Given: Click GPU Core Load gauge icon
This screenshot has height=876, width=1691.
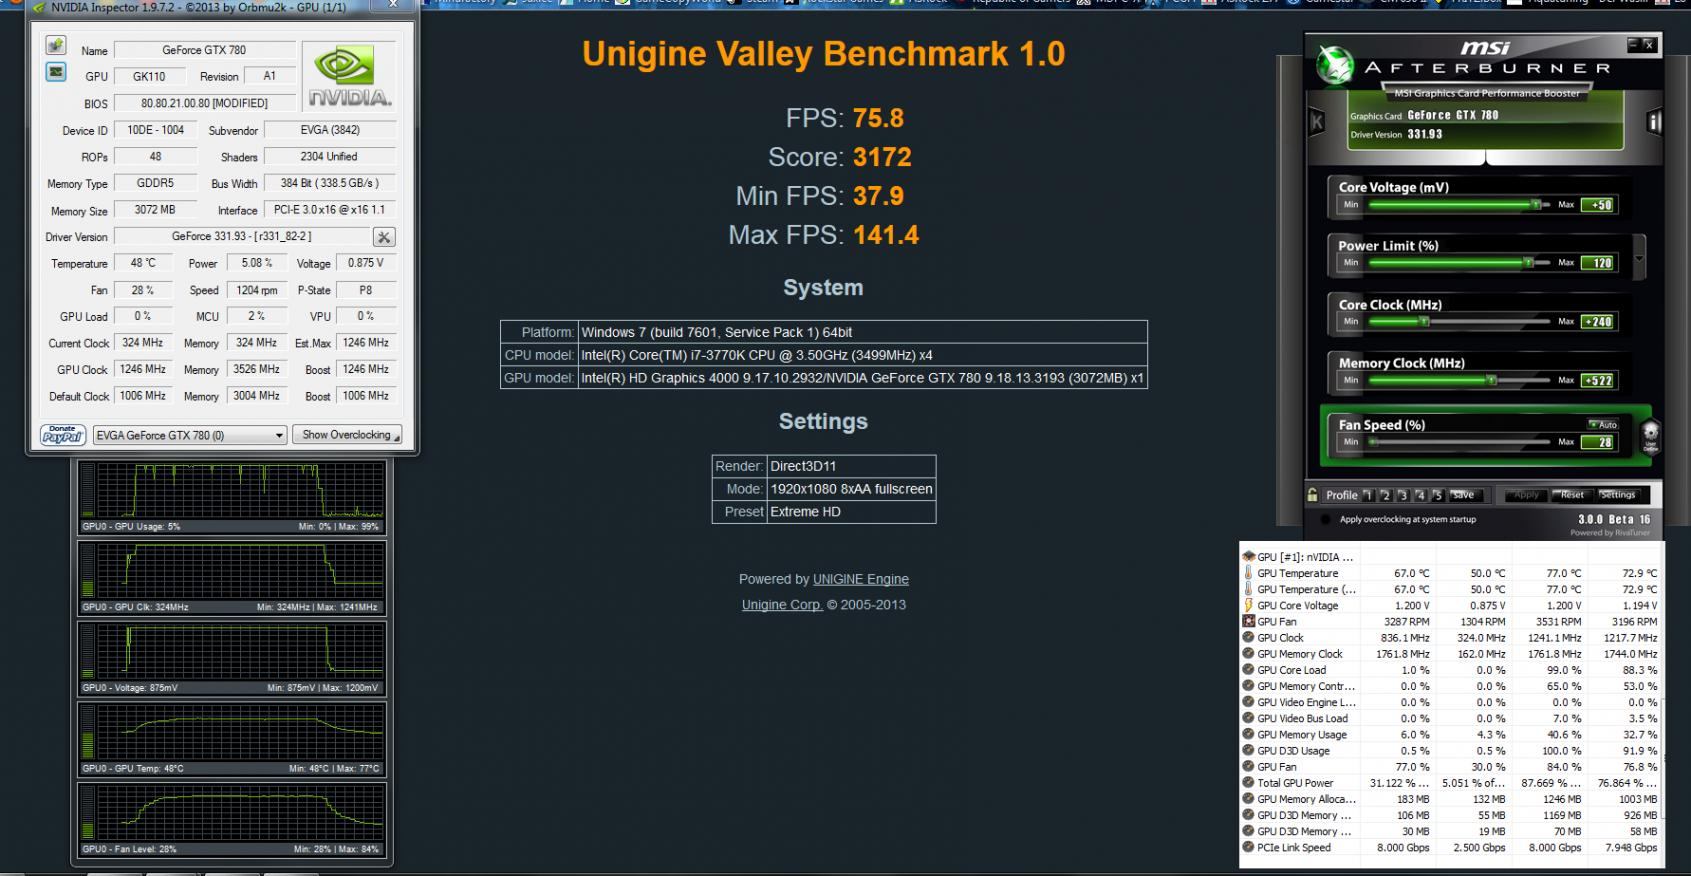Looking at the screenshot, I should [x=1248, y=670].
